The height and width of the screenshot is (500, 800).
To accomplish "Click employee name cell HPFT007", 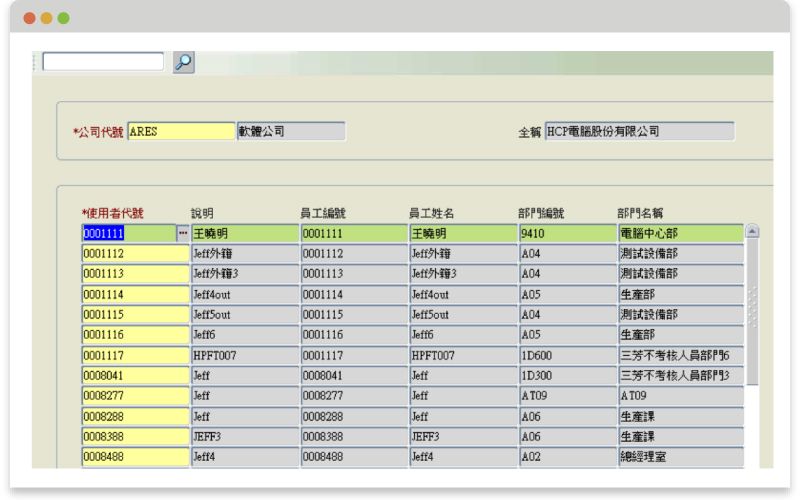I will click(x=462, y=355).
